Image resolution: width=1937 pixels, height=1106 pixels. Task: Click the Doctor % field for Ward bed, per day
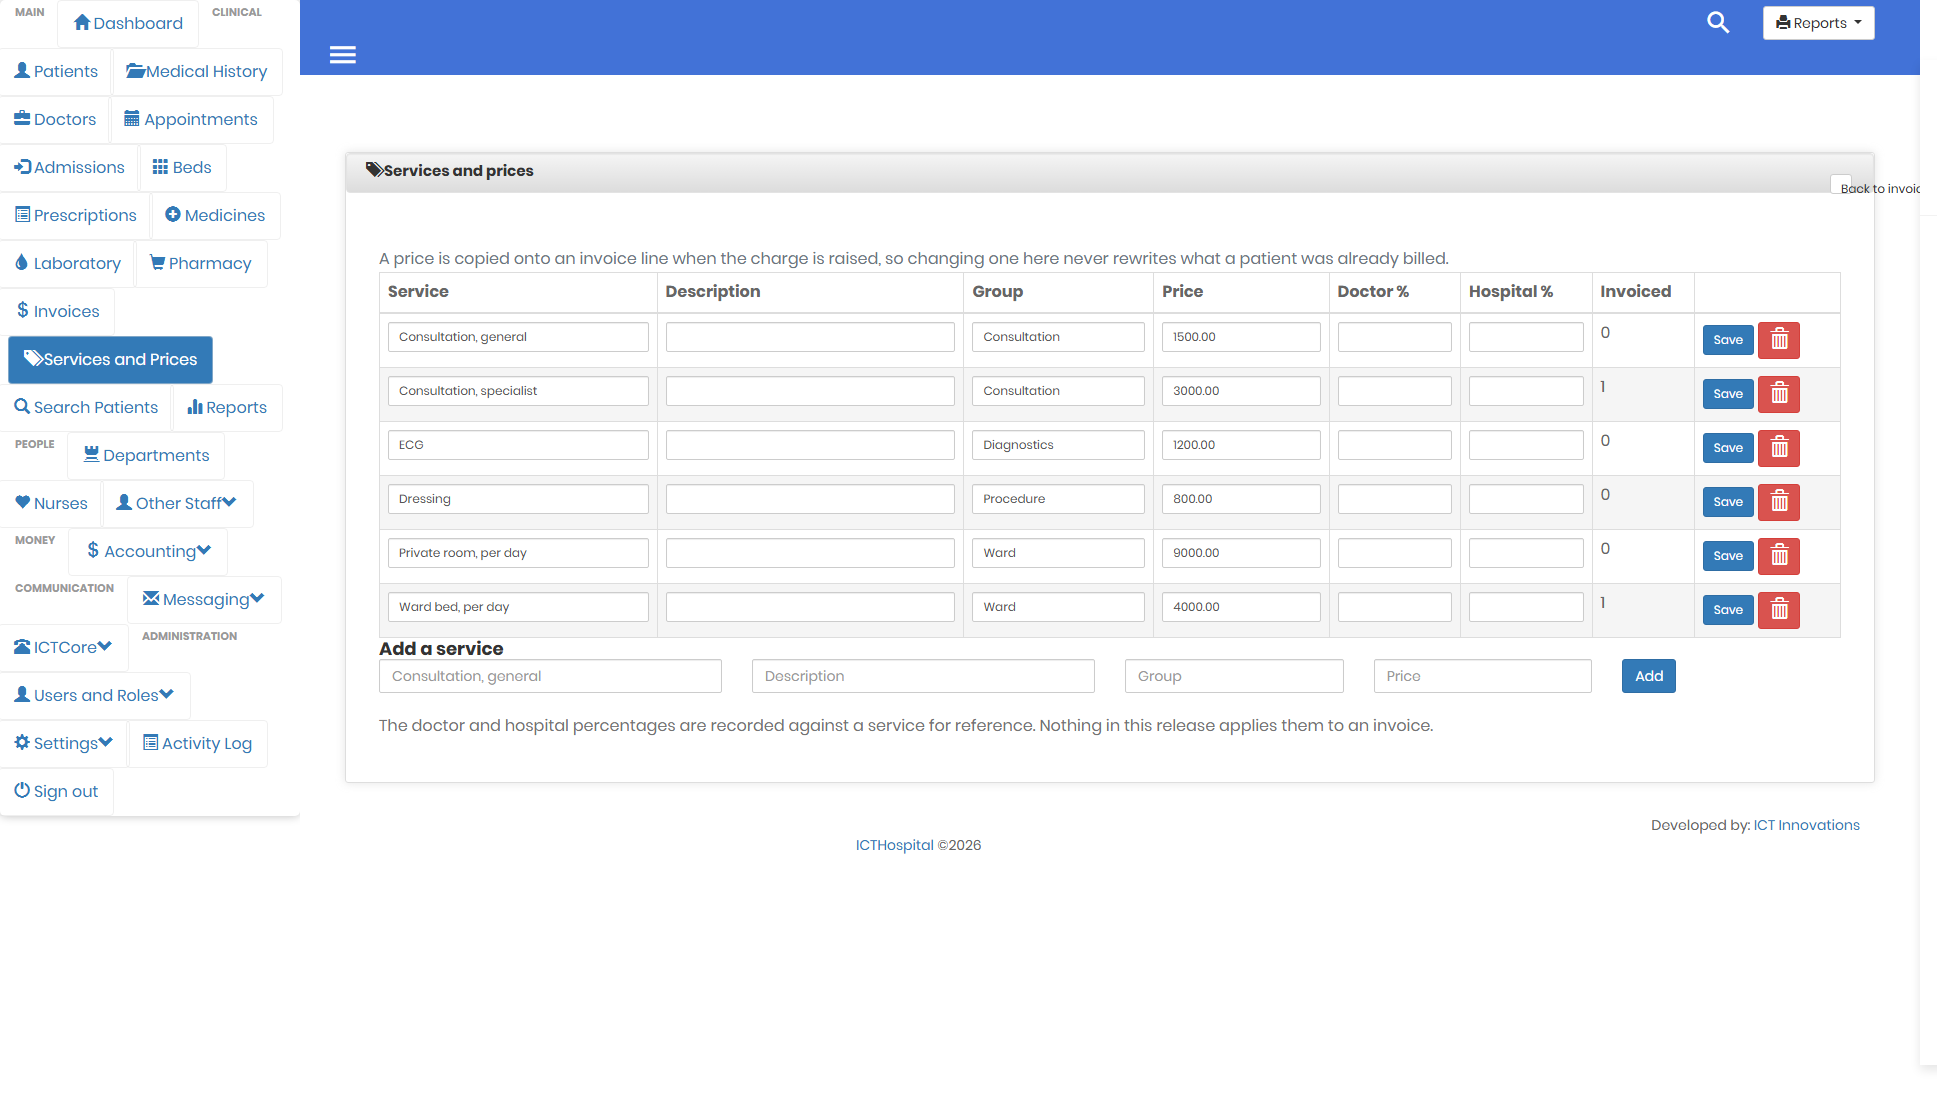pyautogui.click(x=1394, y=607)
